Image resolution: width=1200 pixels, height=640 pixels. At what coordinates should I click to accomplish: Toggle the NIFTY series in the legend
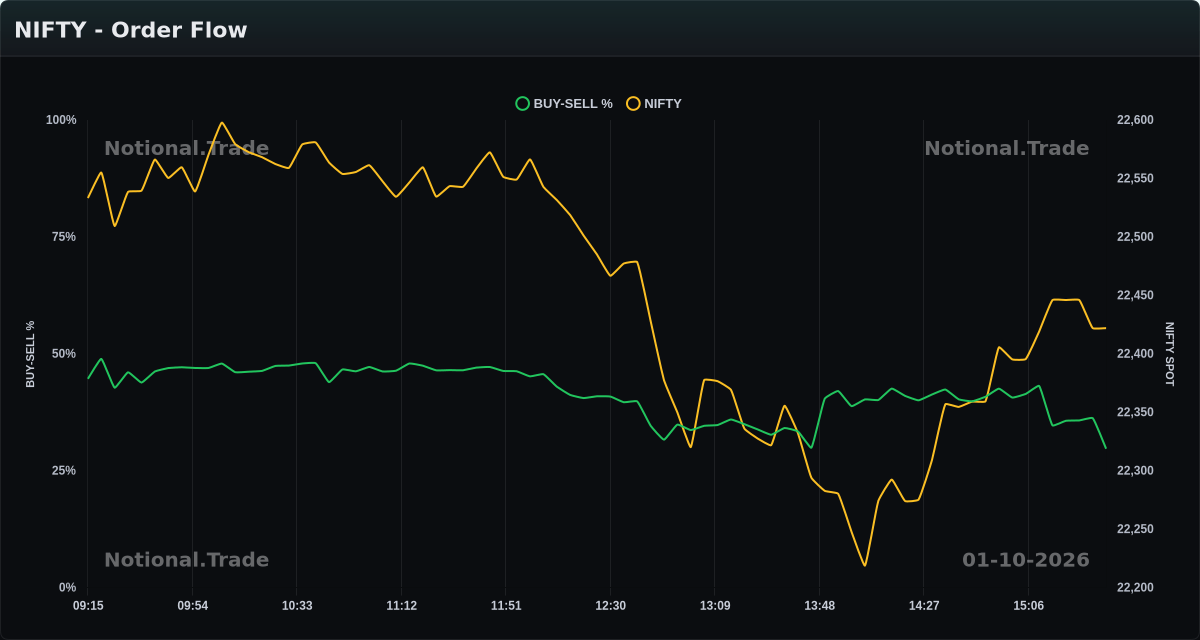654,103
